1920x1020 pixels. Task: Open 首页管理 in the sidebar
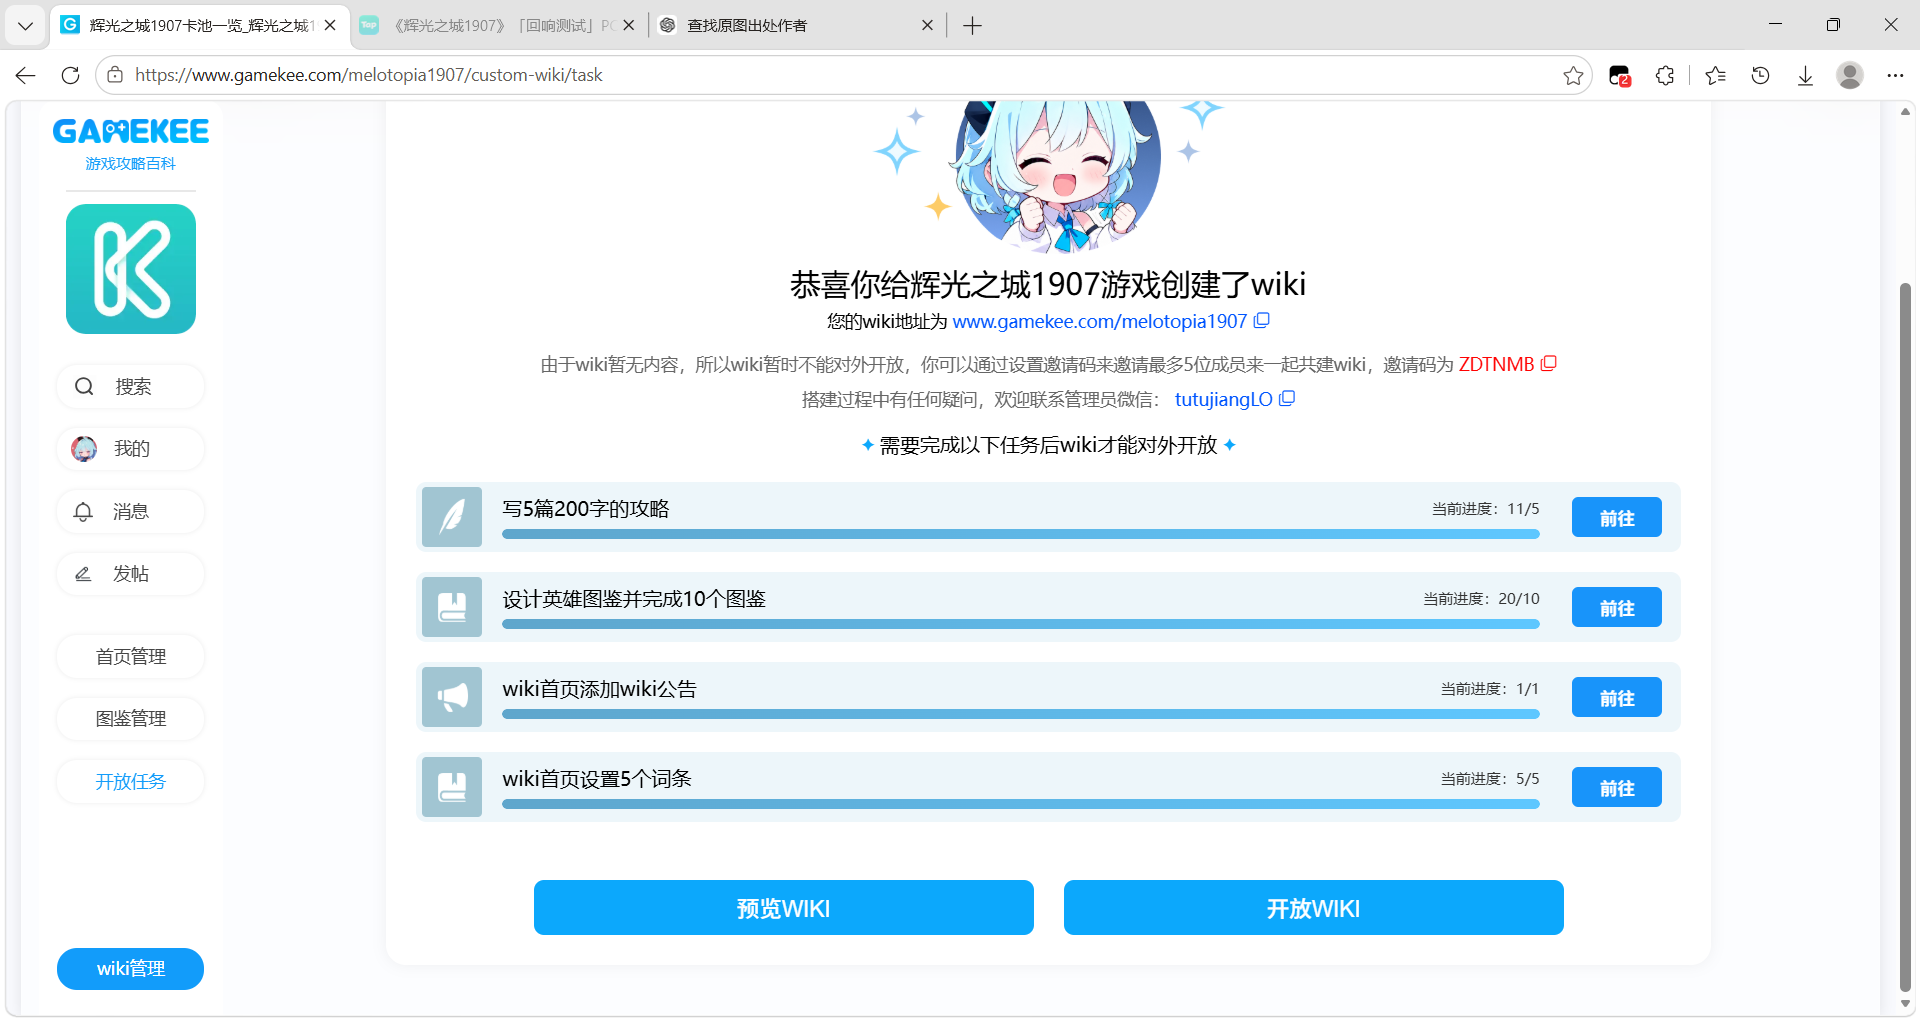click(131, 657)
